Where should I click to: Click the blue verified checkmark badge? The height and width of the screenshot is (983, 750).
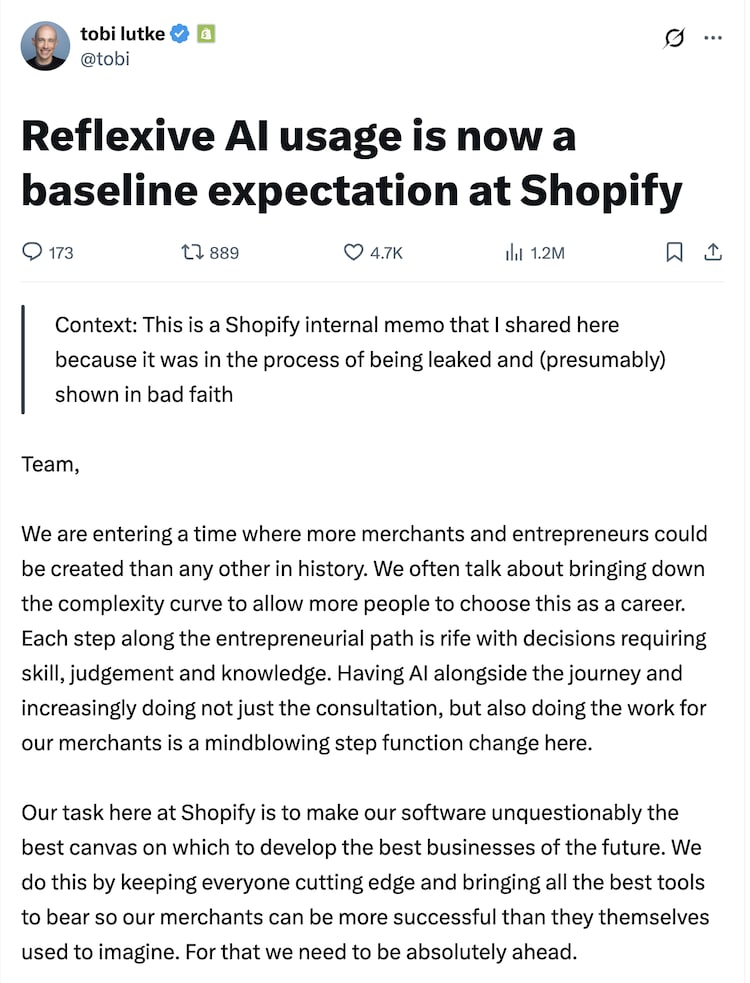coord(180,34)
